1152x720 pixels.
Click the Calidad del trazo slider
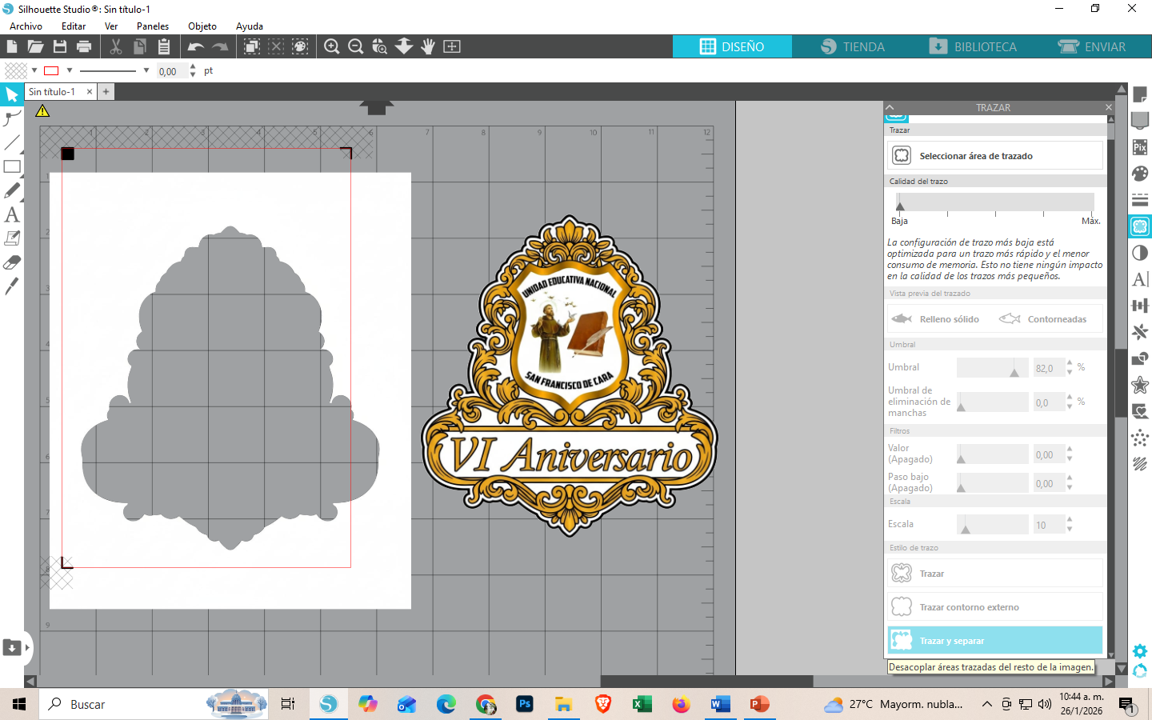995,202
